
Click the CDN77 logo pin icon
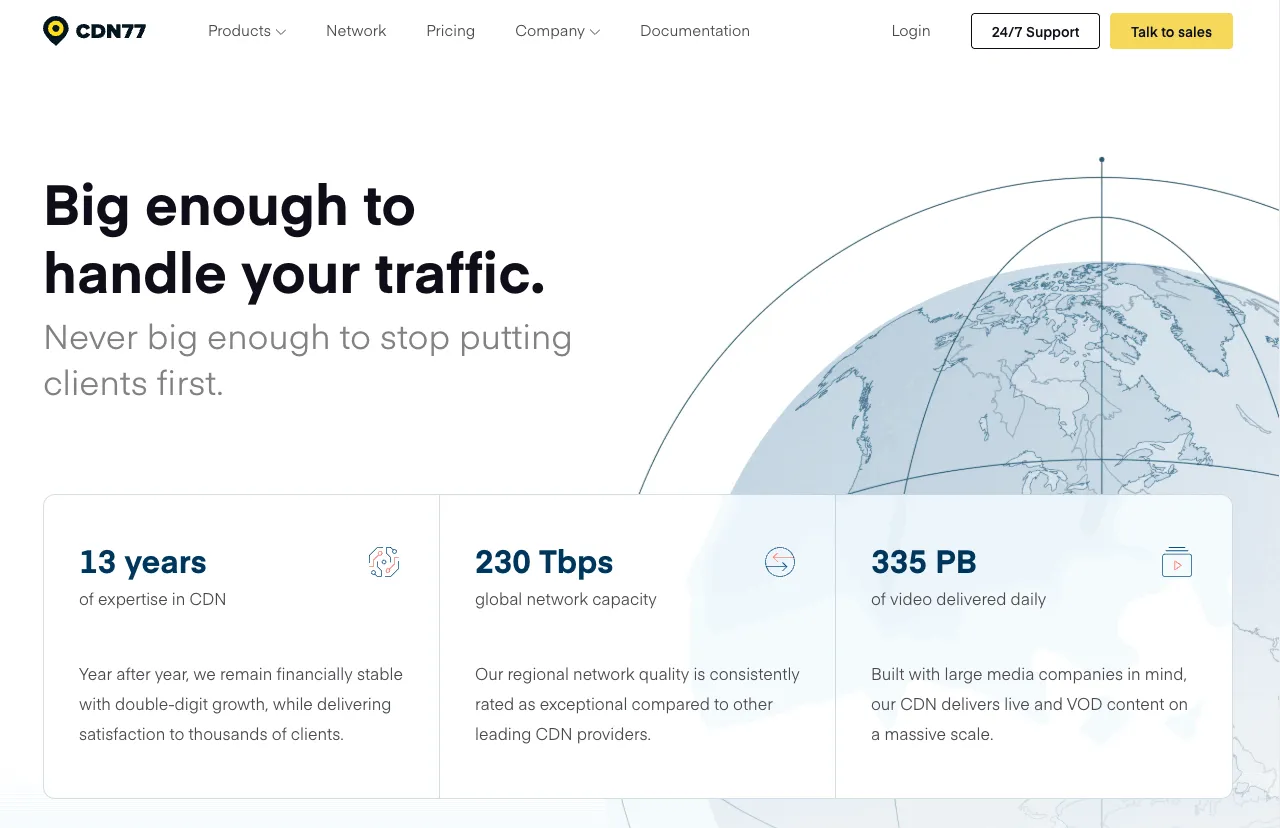56,31
